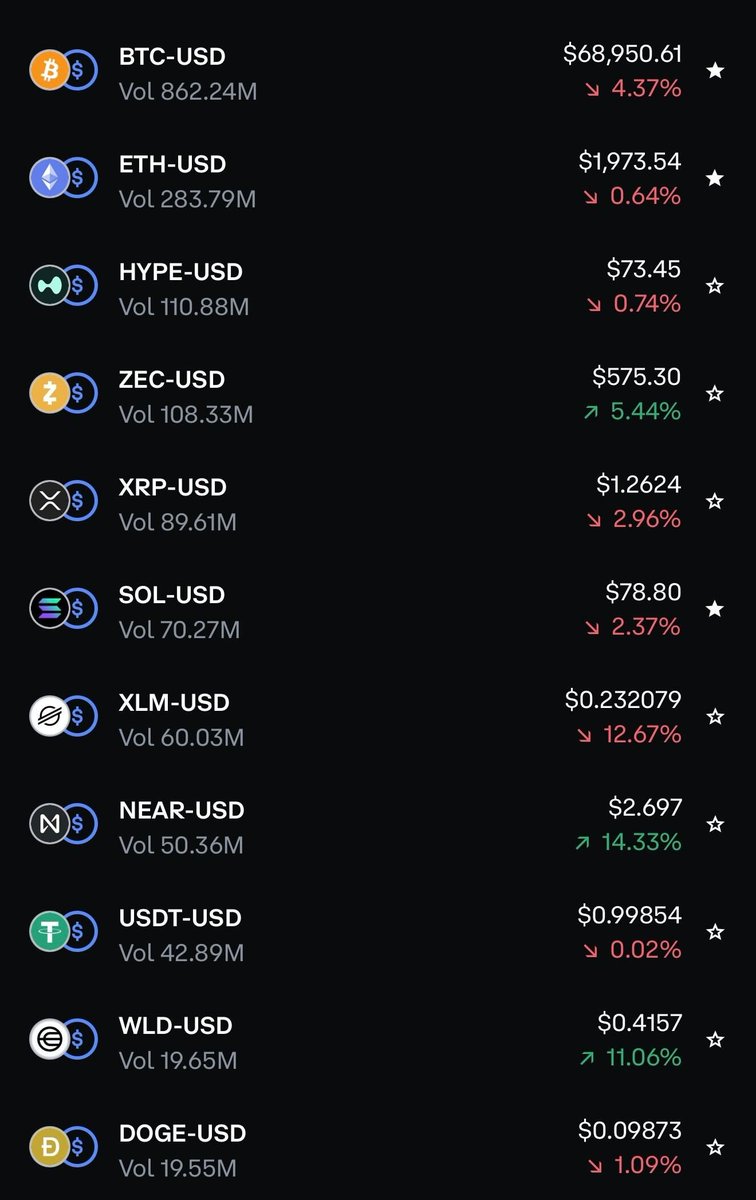Open the XRP coin logo
The width and height of the screenshot is (756, 1200).
tap(49, 501)
